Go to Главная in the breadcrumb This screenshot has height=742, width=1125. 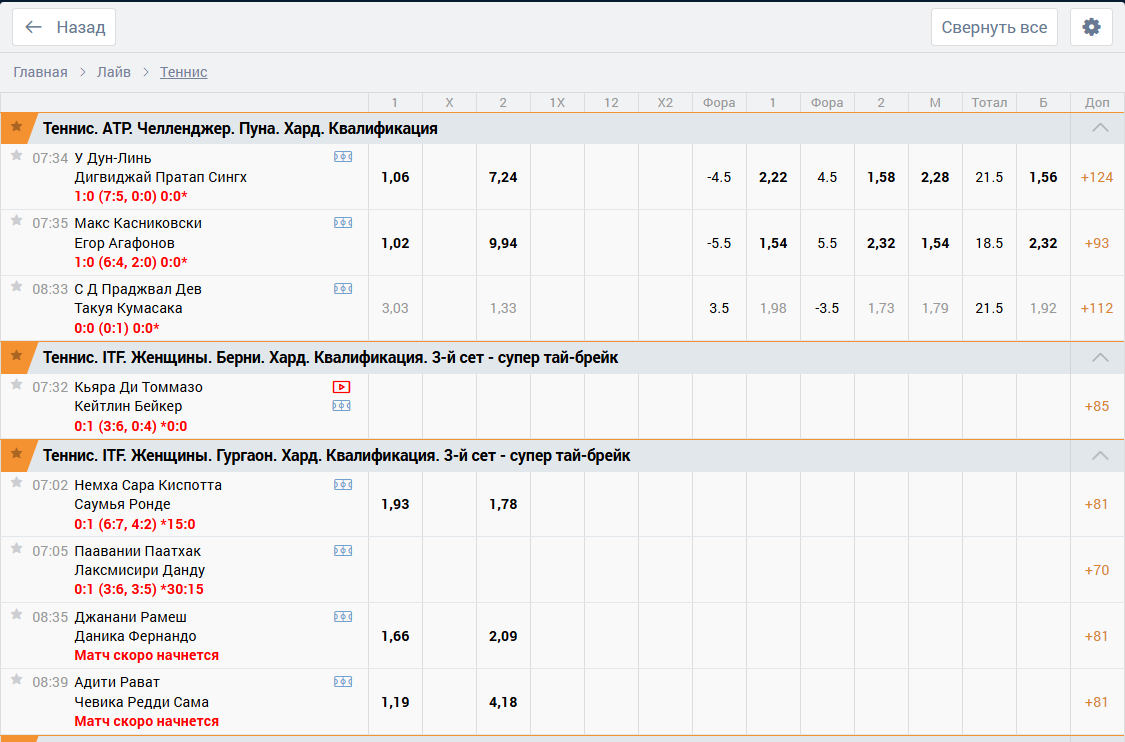pyautogui.click(x=40, y=72)
